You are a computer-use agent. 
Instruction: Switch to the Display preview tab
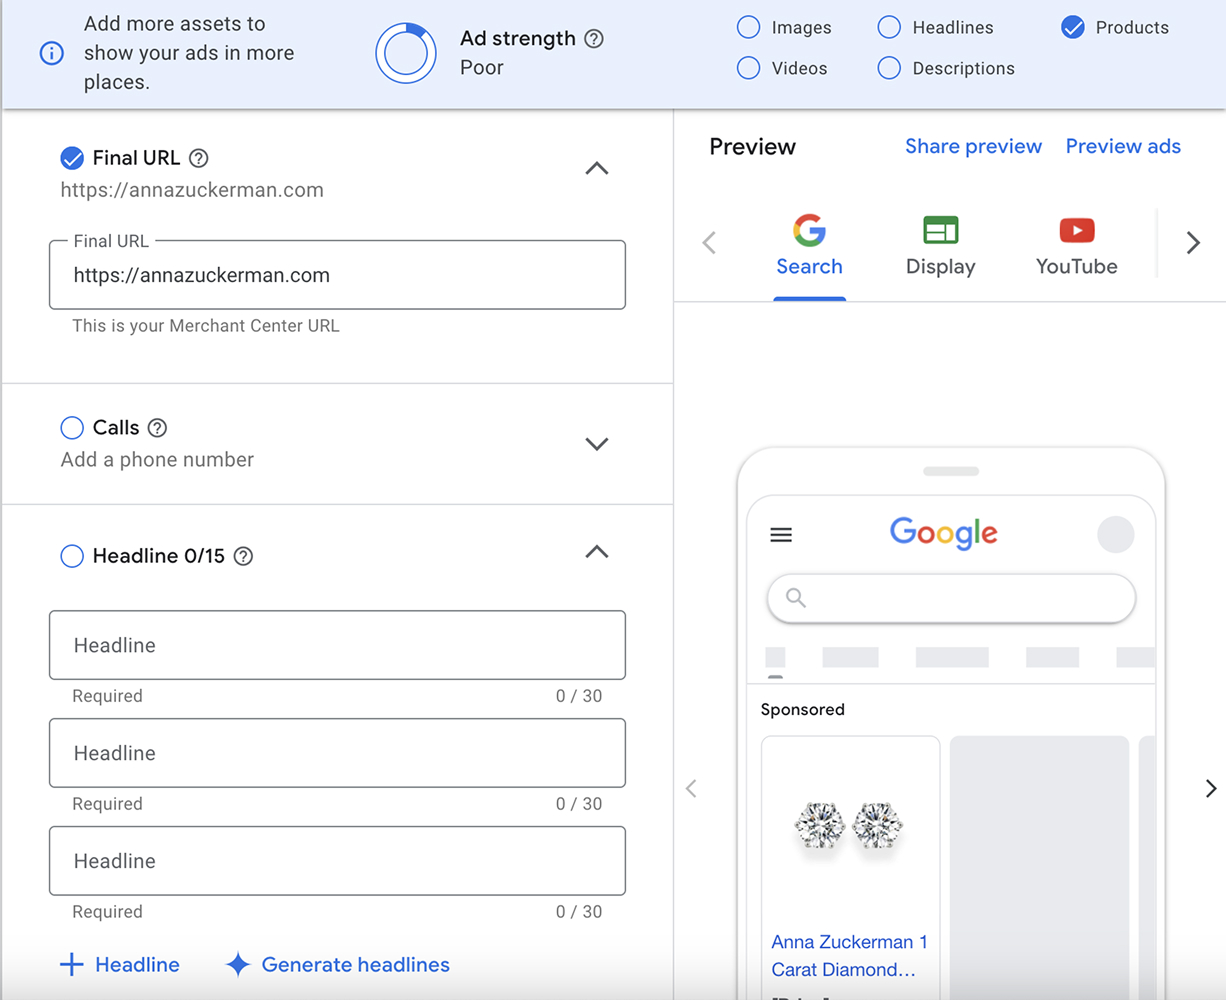940,246
